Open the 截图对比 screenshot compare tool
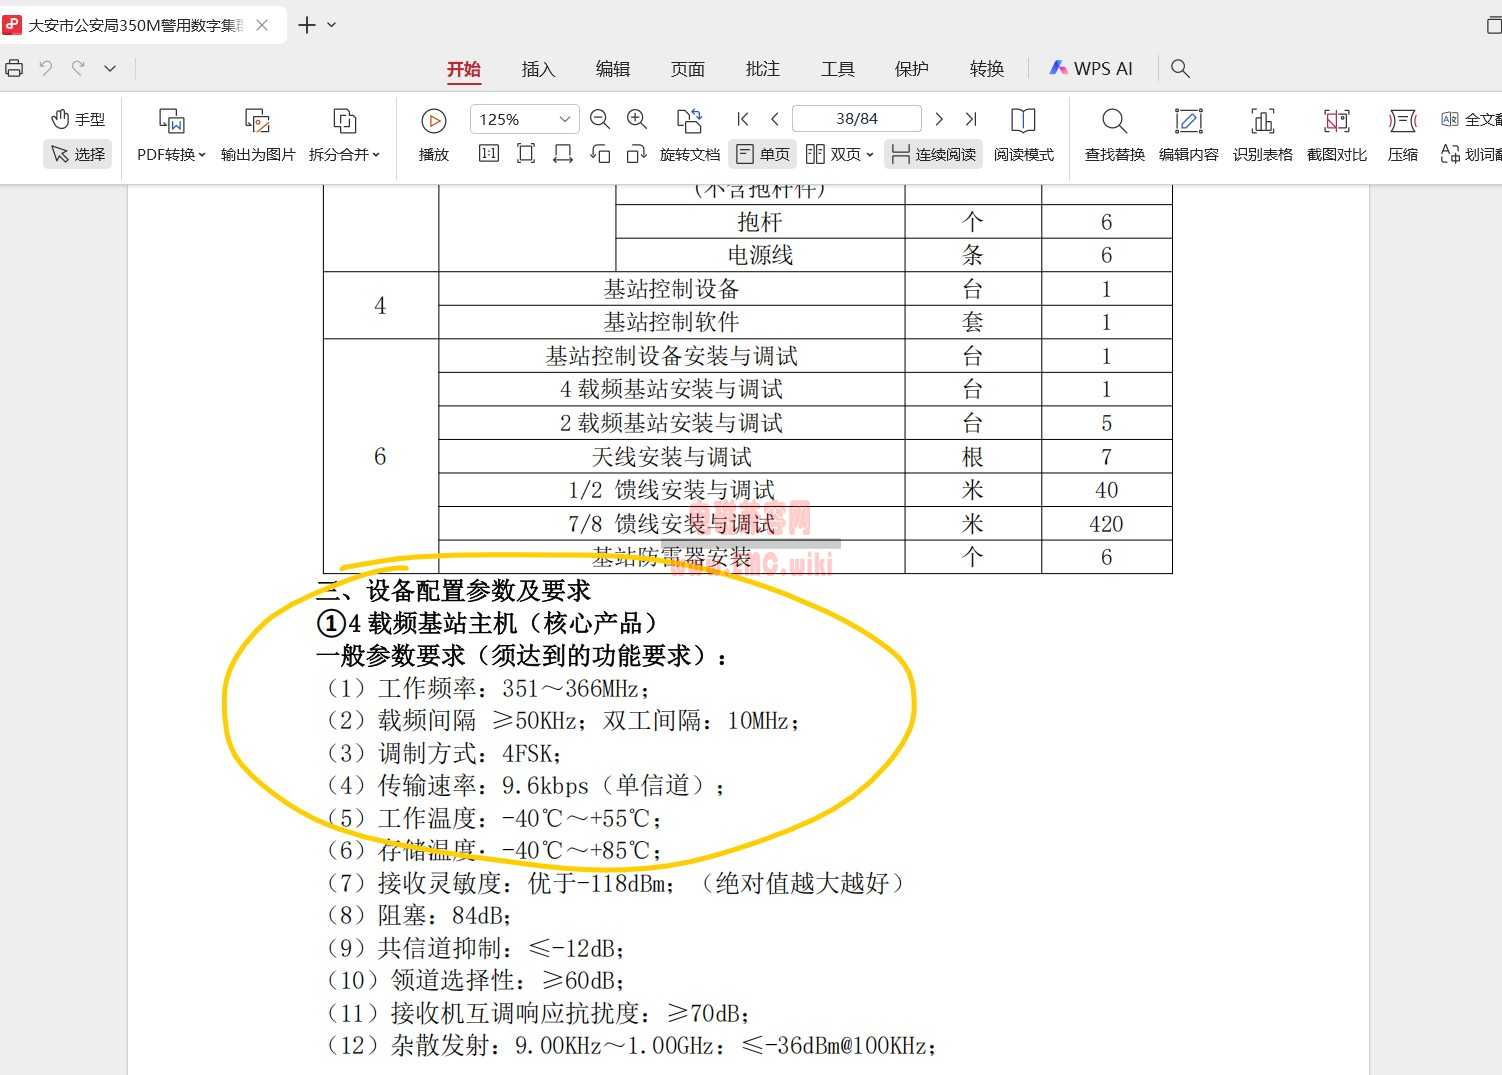Viewport: 1502px width, 1075px height. point(1336,121)
